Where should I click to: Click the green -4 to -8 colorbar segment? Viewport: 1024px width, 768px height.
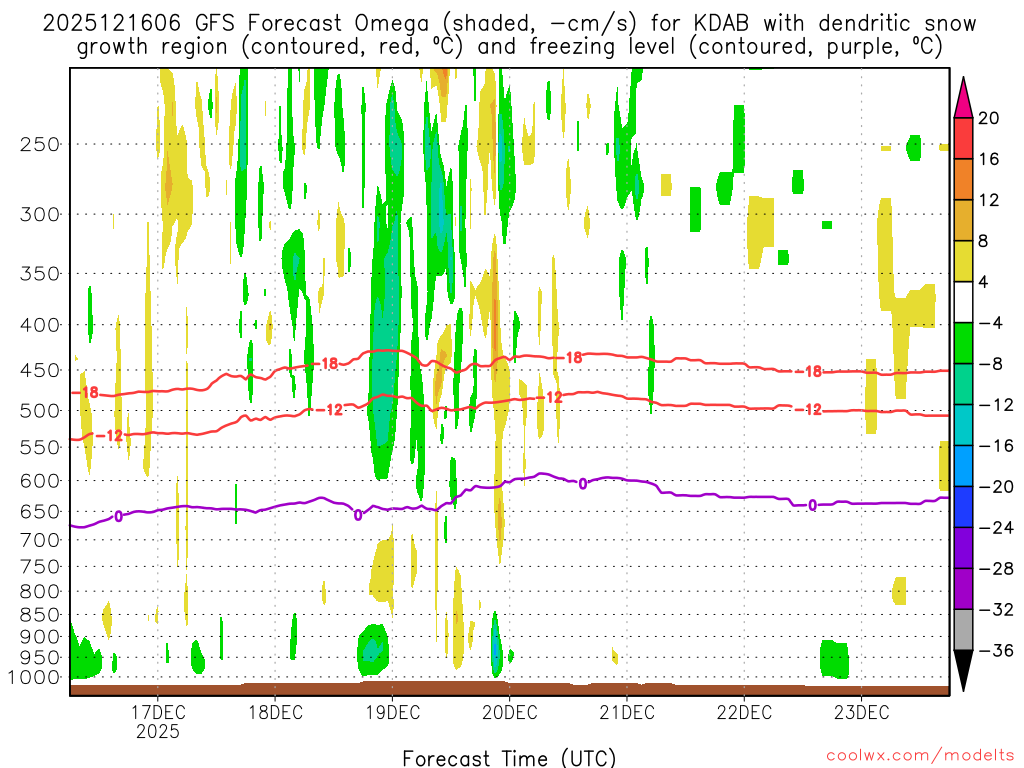click(x=963, y=344)
